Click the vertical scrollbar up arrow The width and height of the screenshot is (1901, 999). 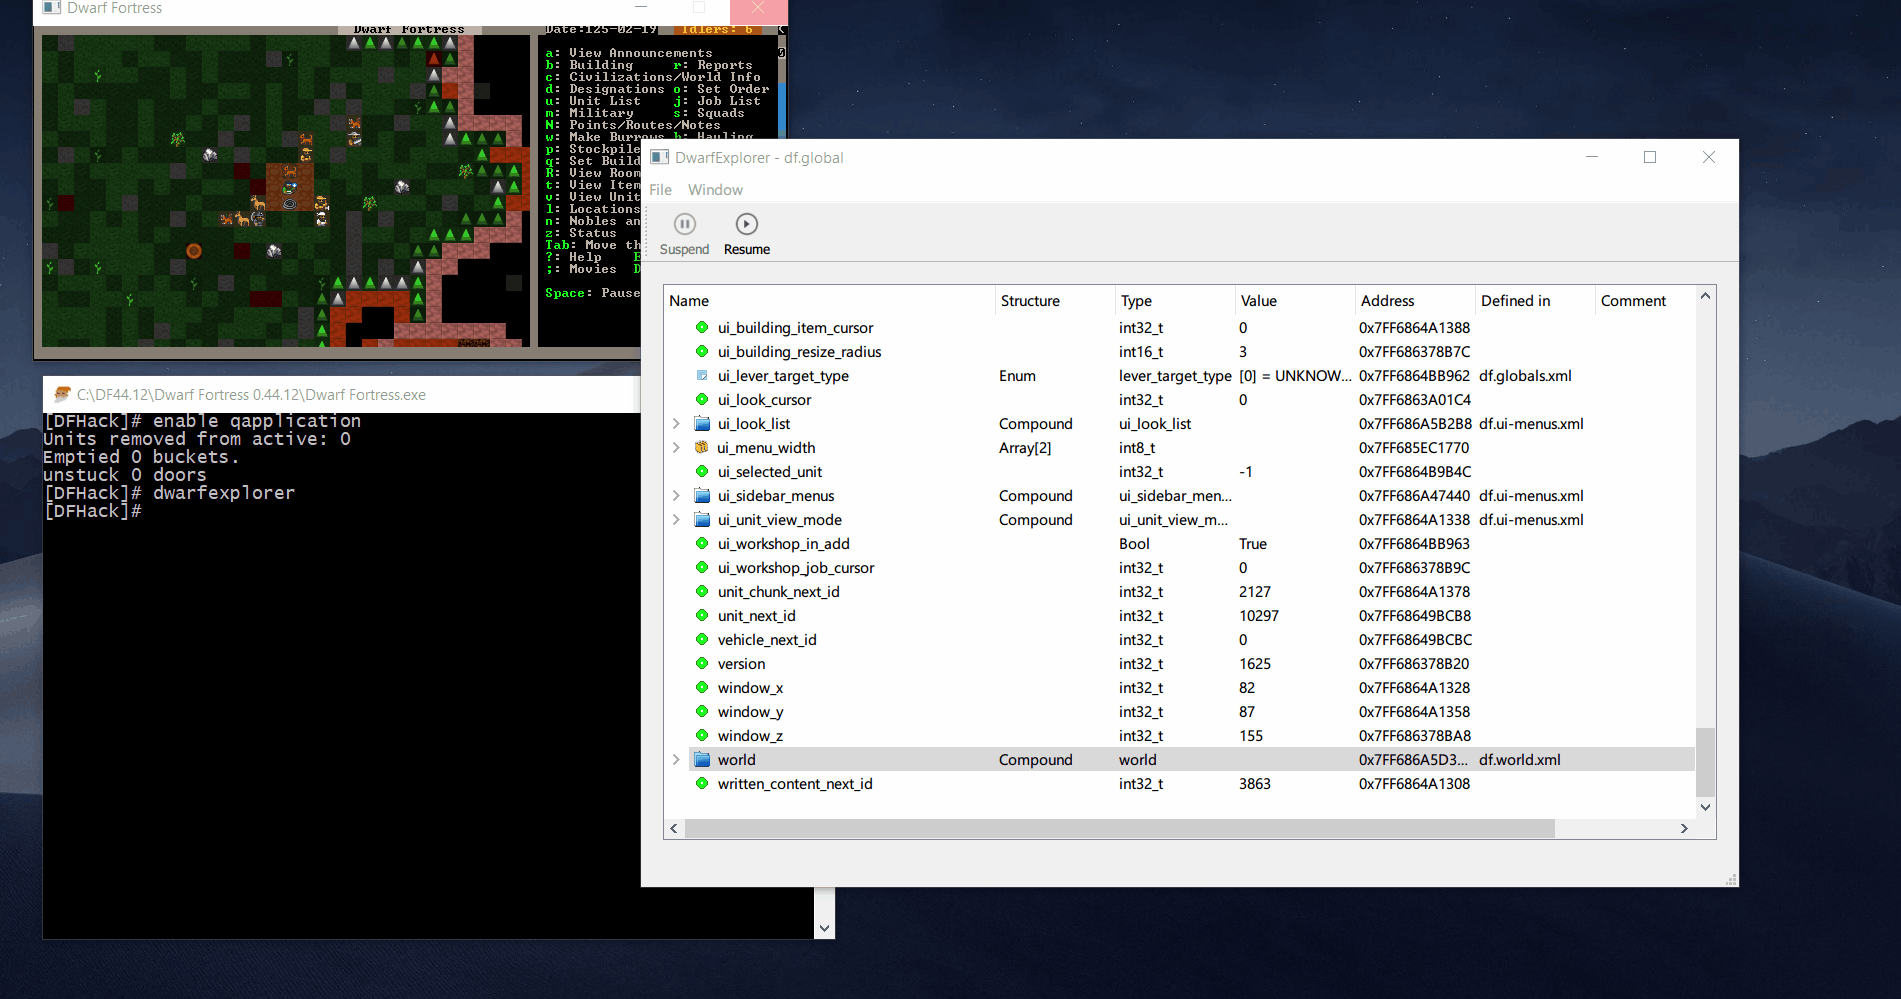[x=1706, y=296]
